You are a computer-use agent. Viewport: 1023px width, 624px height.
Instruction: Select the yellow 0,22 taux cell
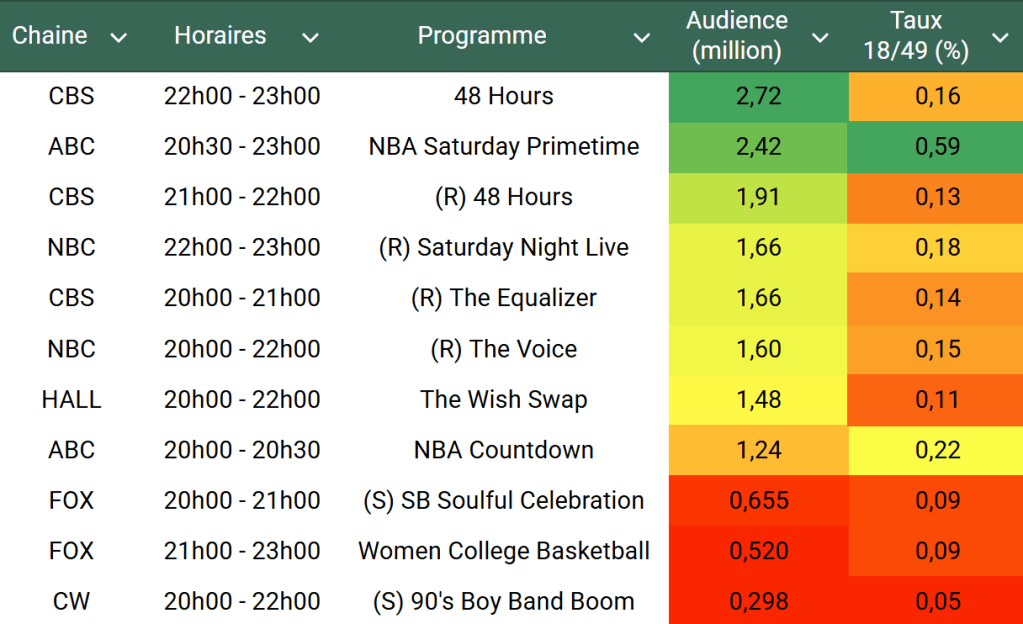(x=937, y=450)
